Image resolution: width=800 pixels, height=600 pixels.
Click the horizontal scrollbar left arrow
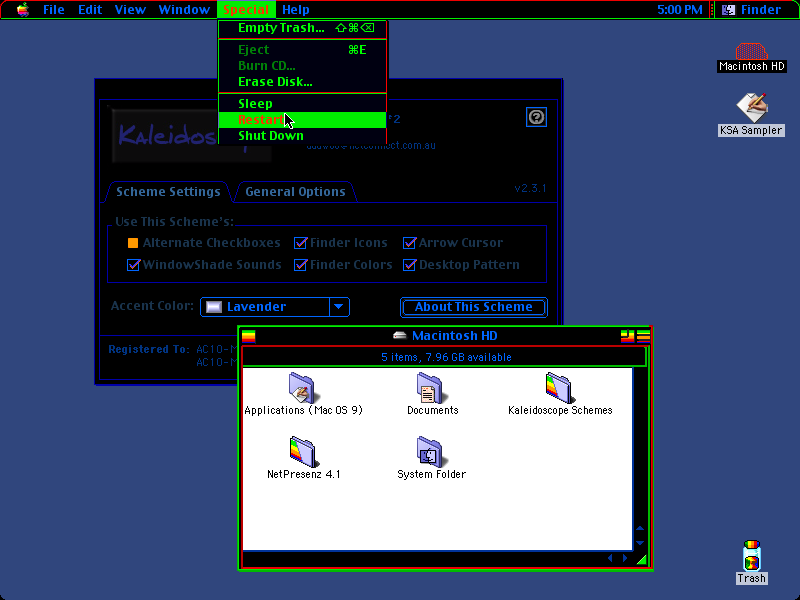click(610, 558)
